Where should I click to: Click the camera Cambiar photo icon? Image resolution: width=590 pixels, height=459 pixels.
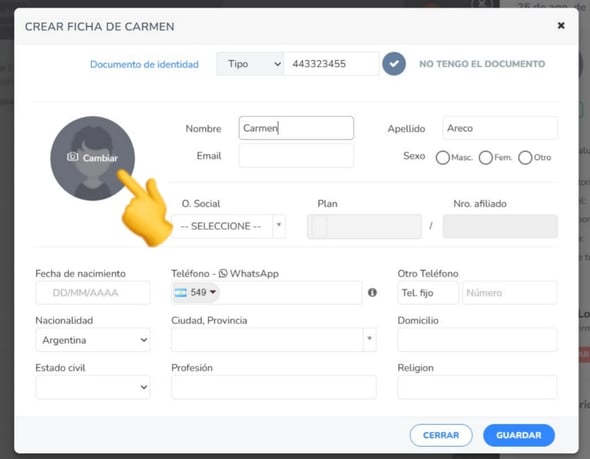(72, 157)
